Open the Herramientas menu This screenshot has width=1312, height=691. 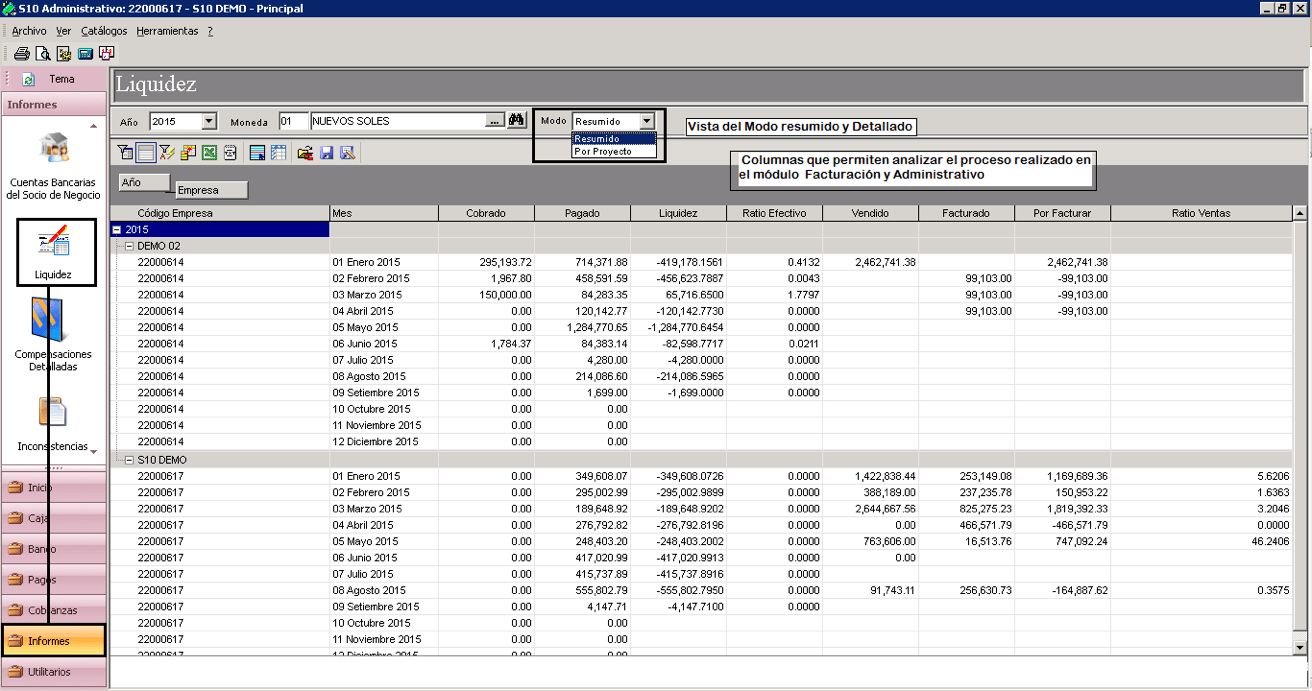167,31
